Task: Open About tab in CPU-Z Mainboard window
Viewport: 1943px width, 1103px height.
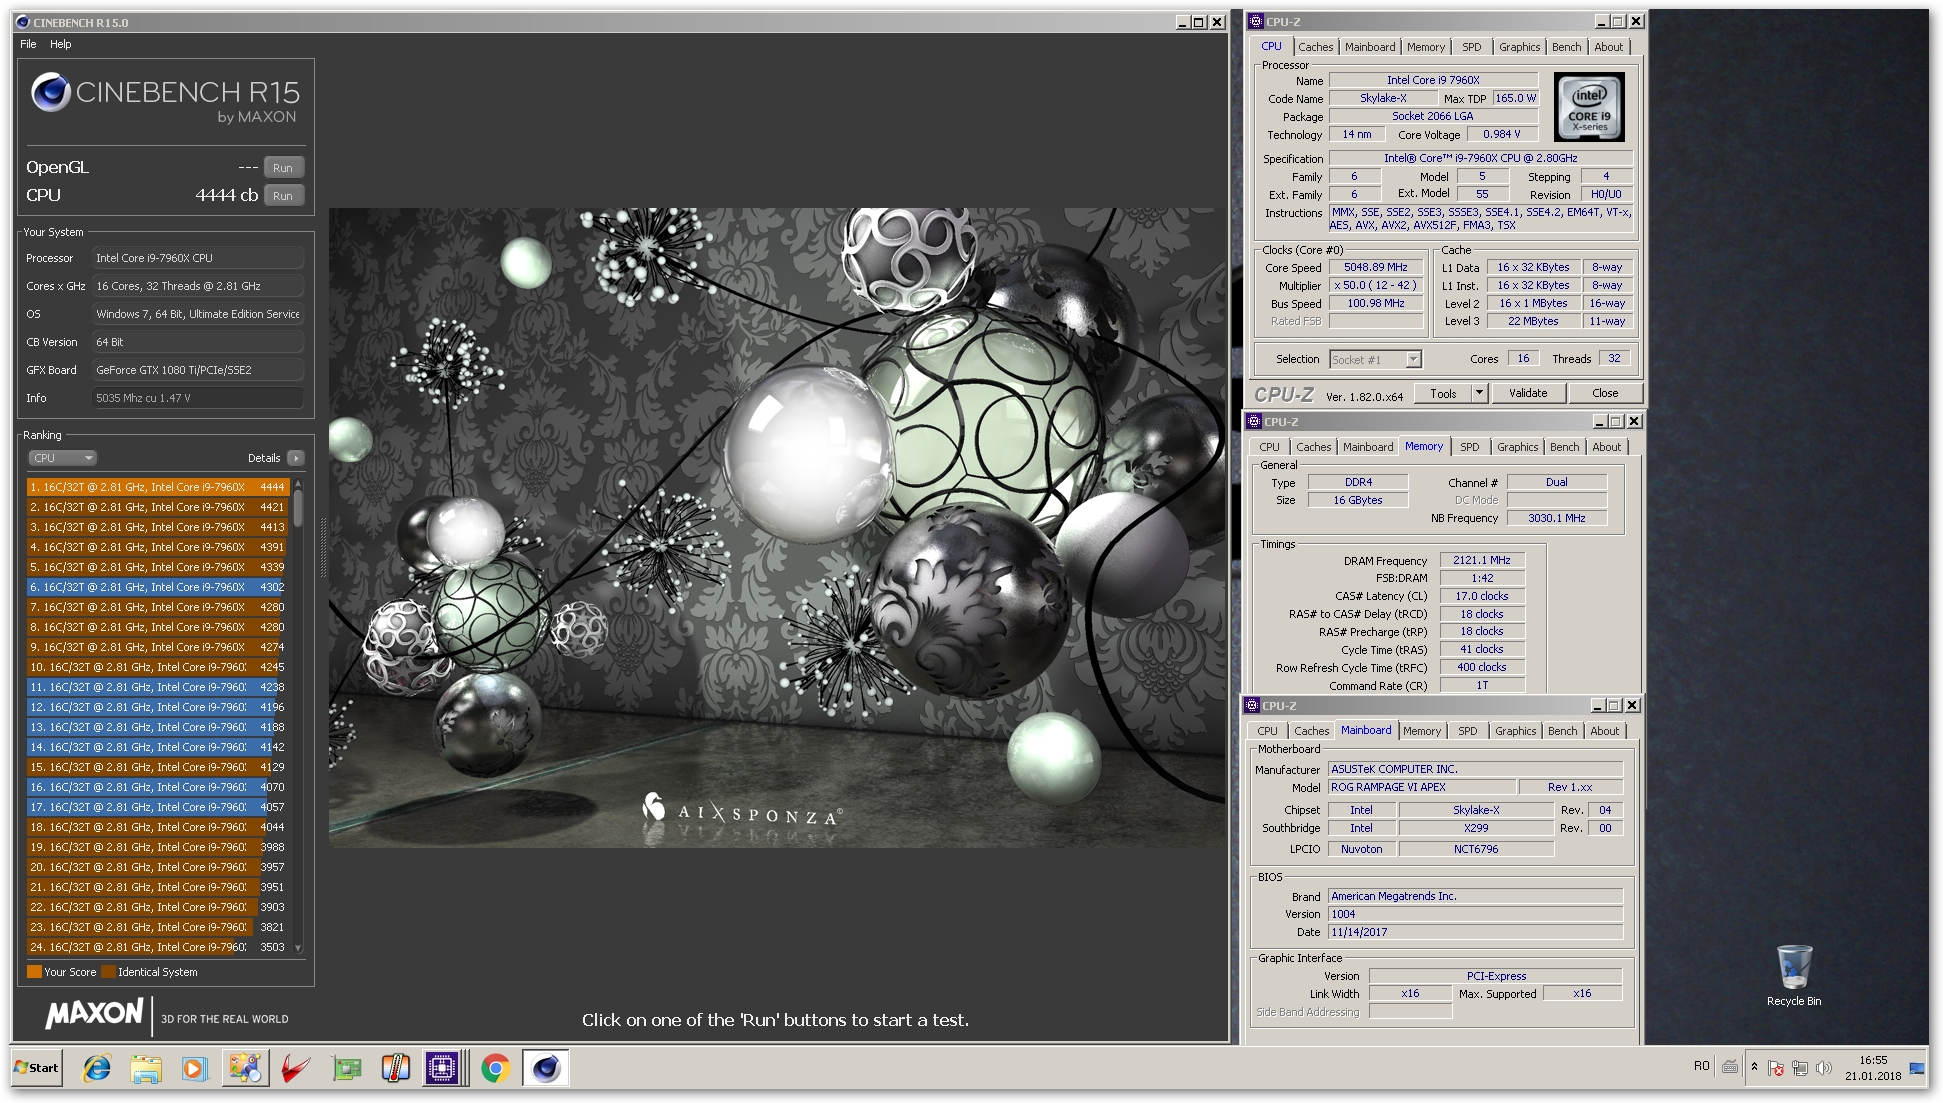Action: pyautogui.click(x=1605, y=731)
